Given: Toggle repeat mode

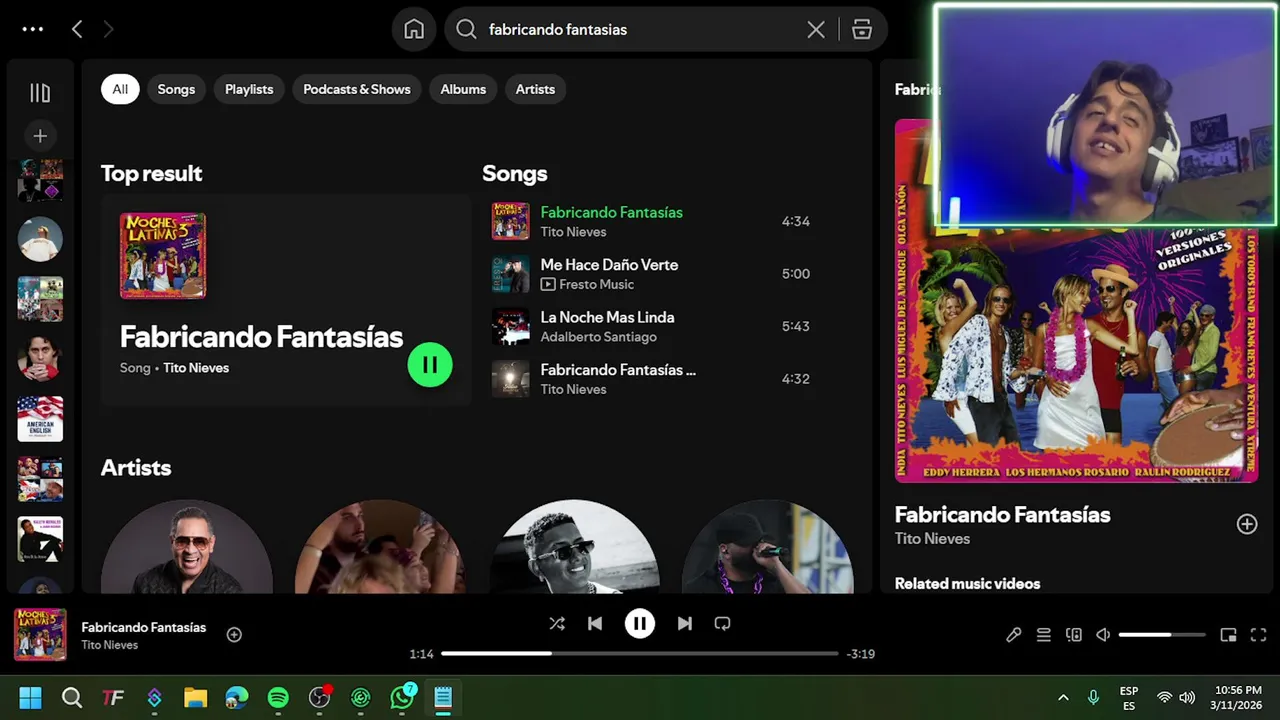Looking at the screenshot, I should pos(722,623).
